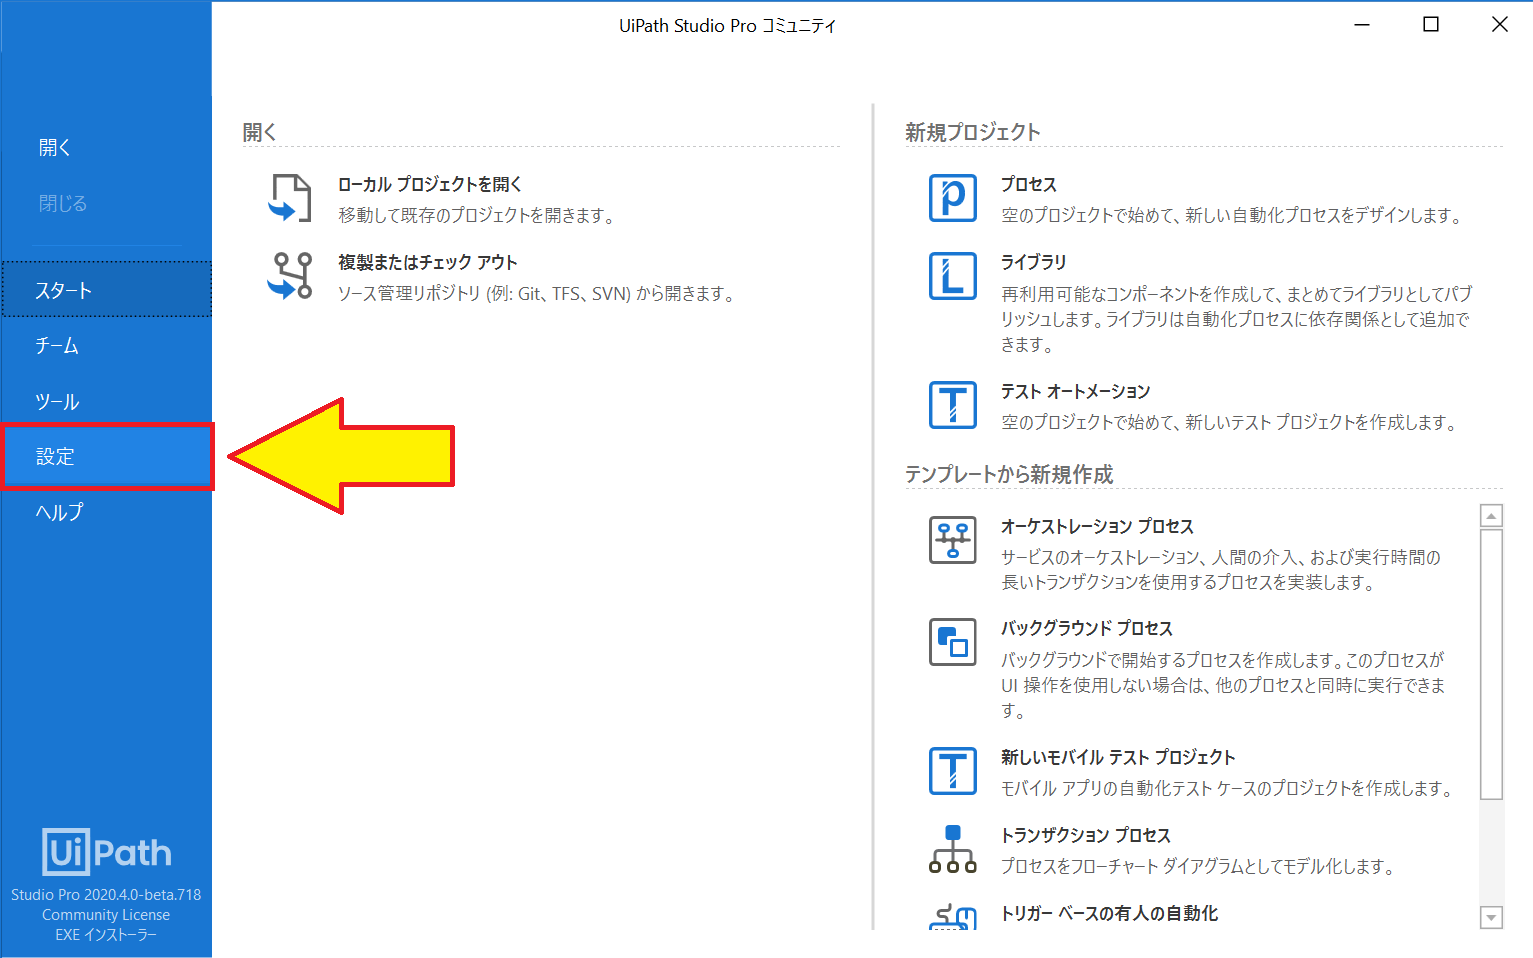Click the Community License text
Image resolution: width=1533 pixels, height=958 pixels.
106,915
